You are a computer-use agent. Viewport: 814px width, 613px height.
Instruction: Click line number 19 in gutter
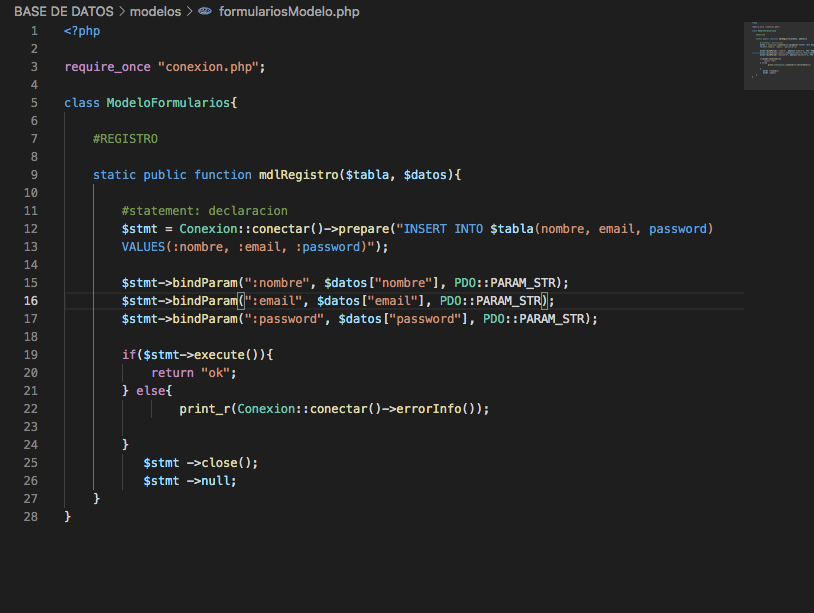pos(31,355)
